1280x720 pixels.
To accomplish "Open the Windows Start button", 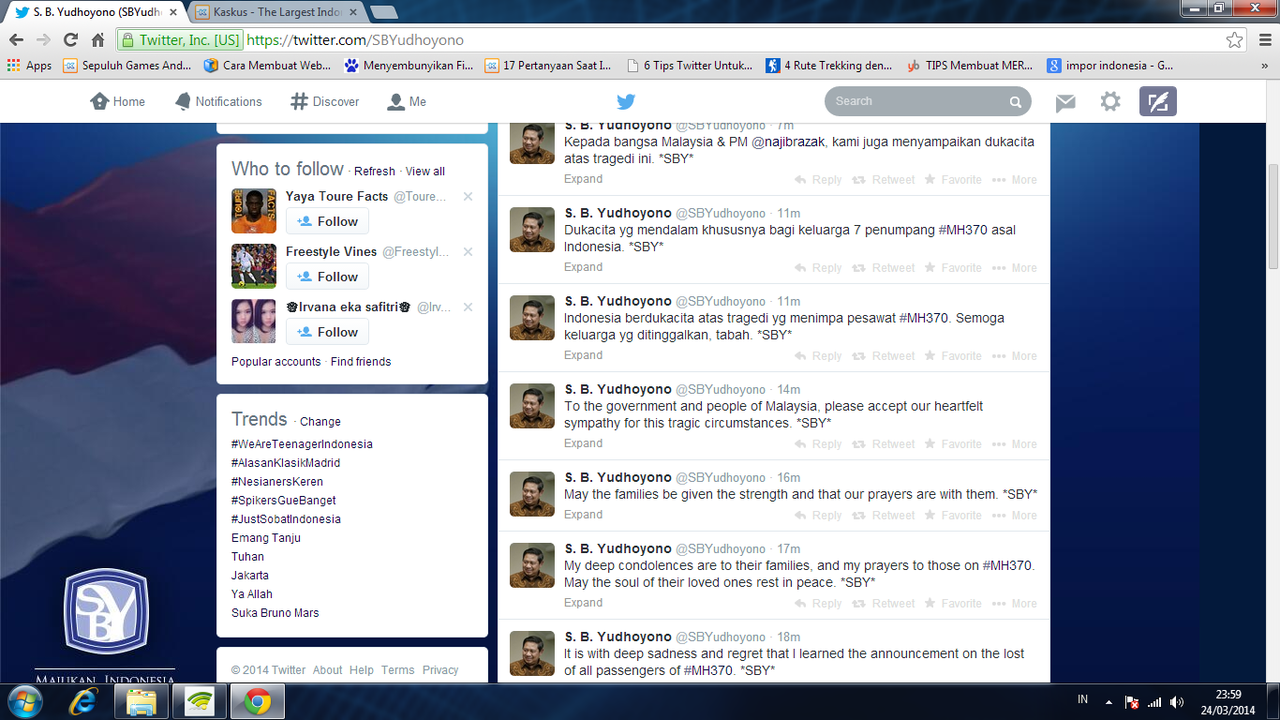I will 24,701.
